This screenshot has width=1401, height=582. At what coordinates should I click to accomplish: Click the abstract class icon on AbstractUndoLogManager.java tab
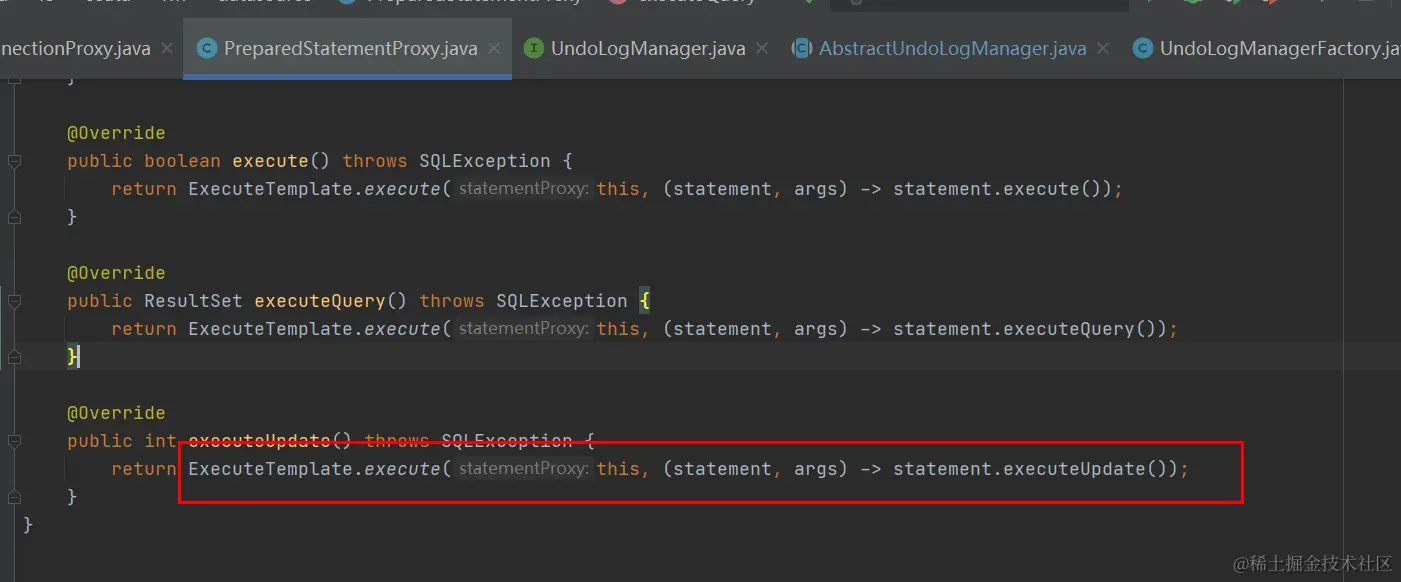(802, 48)
